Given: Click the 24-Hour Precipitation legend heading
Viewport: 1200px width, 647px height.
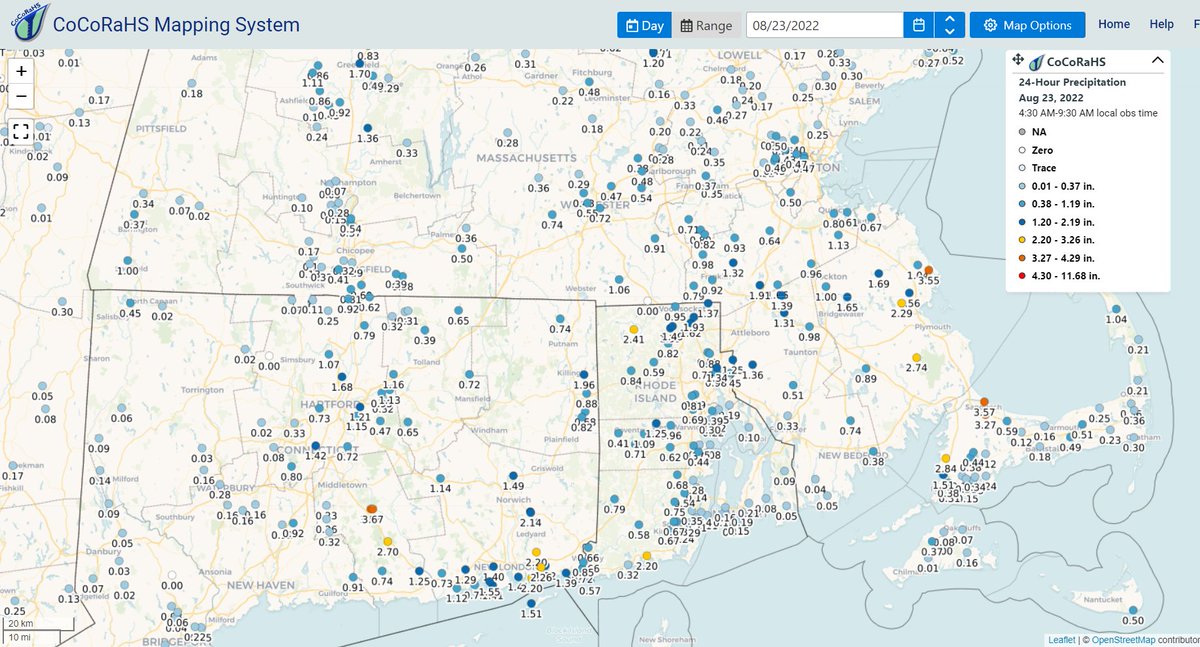Looking at the screenshot, I should 1072,82.
